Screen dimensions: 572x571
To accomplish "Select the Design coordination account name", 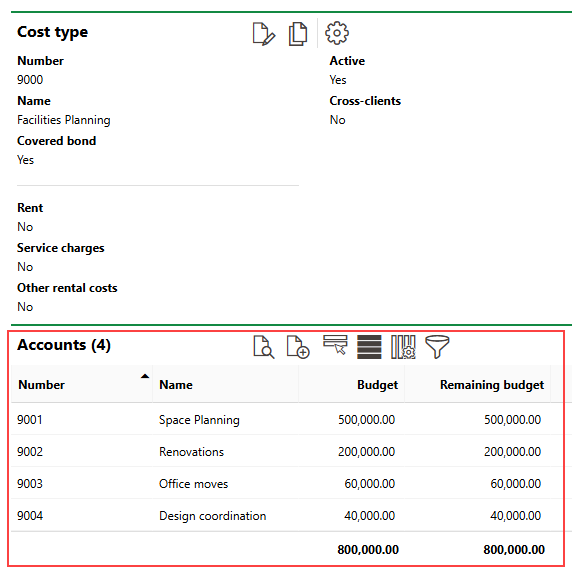I will tap(212, 516).
